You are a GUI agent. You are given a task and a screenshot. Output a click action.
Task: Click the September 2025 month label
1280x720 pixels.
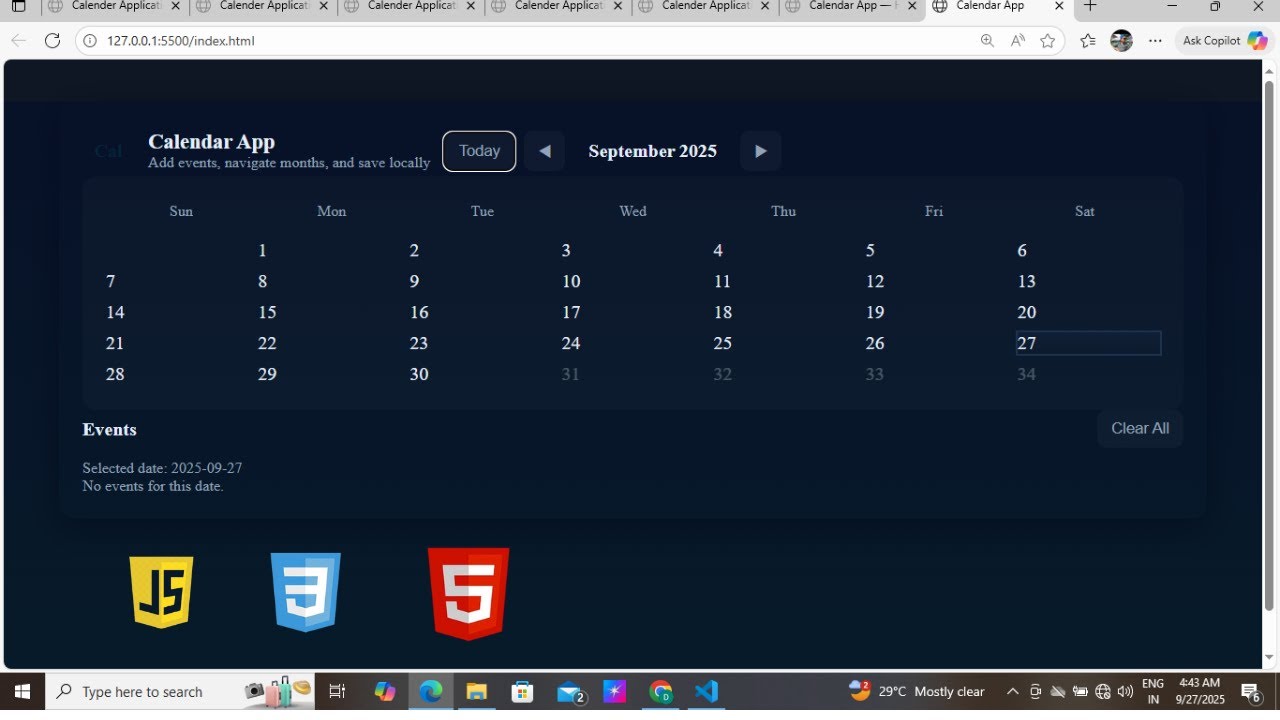pyautogui.click(x=652, y=151)
